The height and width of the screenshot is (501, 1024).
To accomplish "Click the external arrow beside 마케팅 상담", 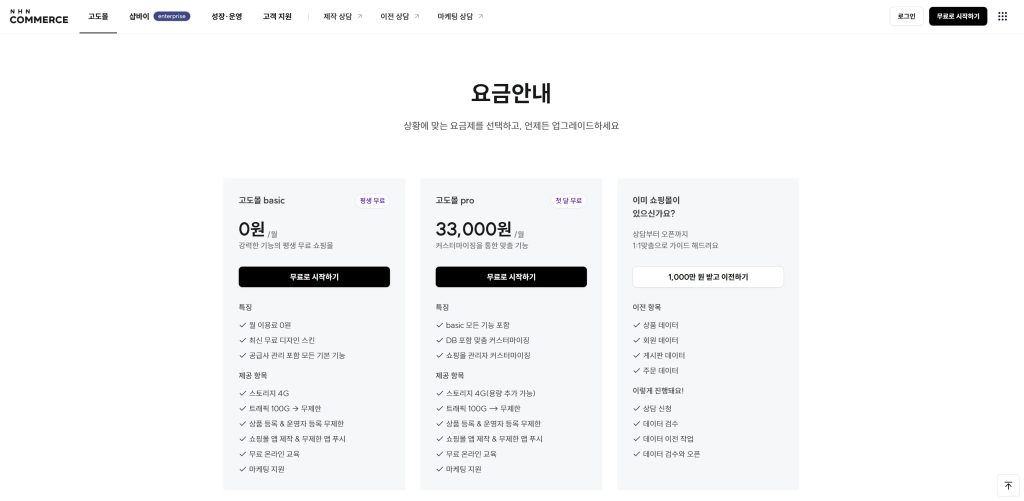I will [481, 16].
